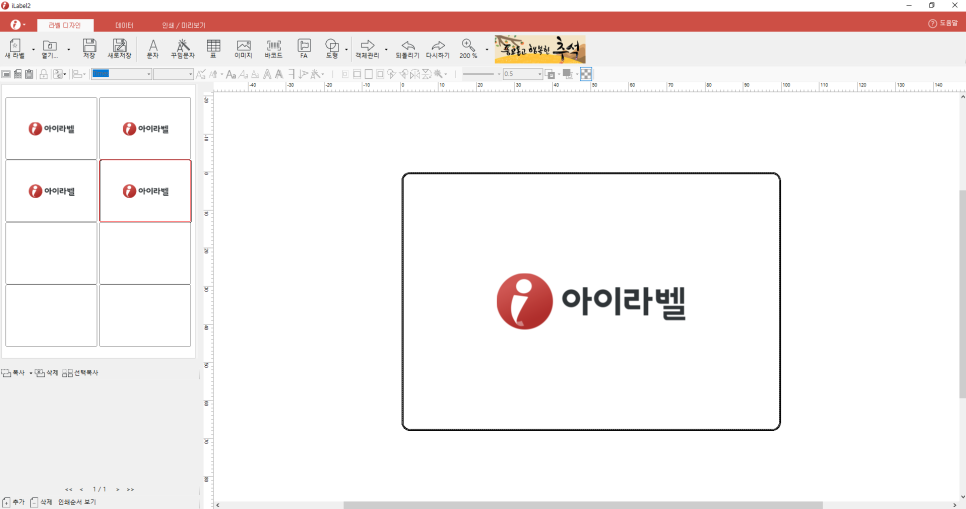Click the clipboard paste icon

(29, 74)
